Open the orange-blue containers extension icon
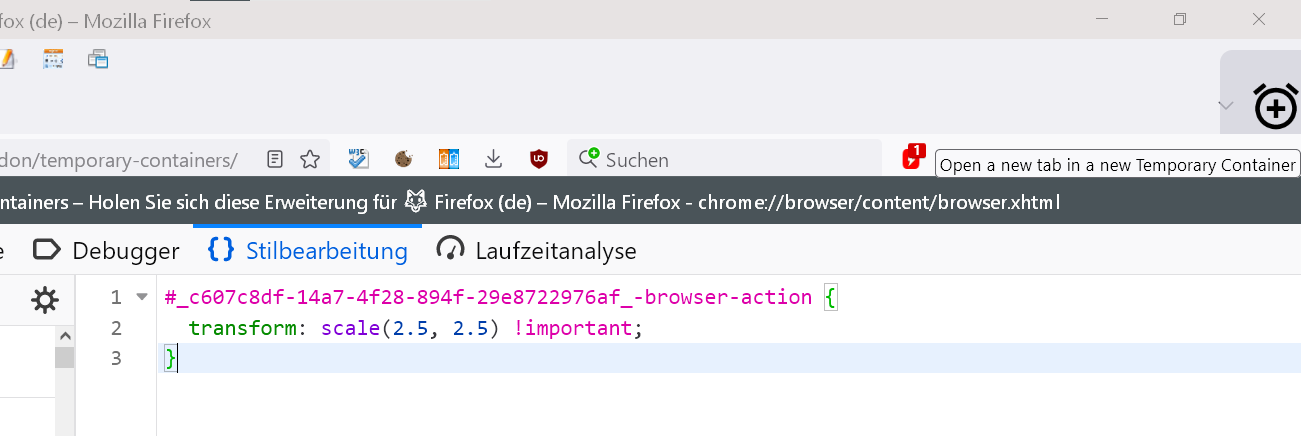Screen dimensions: 1301x436 [449, 159]
